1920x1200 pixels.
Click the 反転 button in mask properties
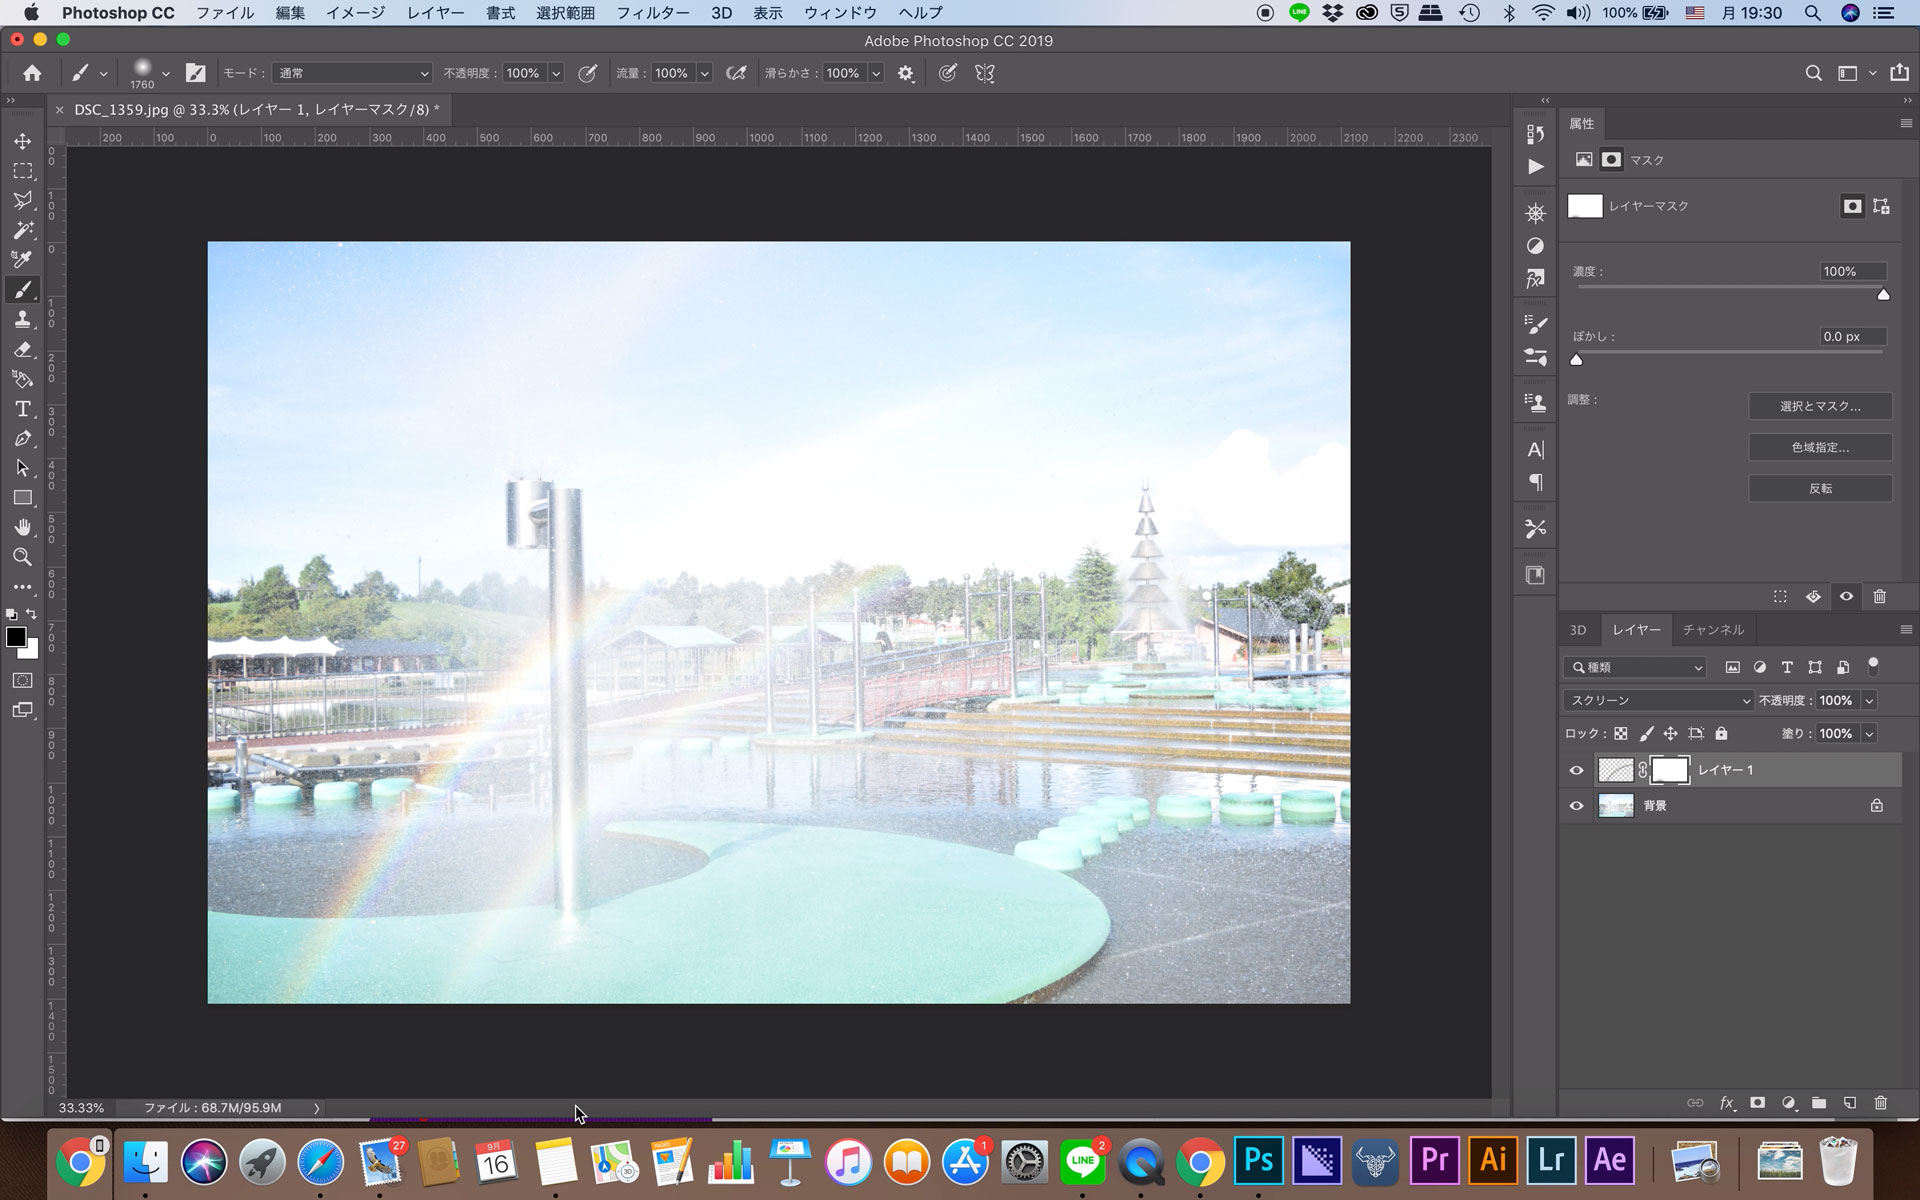pyautogui.click(x=1820, y=488)
